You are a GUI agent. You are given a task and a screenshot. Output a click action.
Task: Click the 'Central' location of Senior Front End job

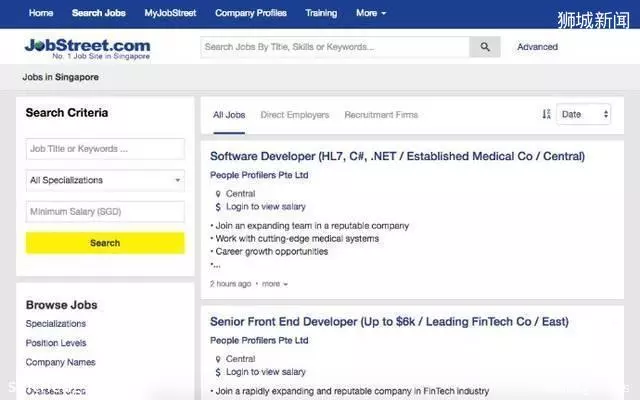coord(241,359)
